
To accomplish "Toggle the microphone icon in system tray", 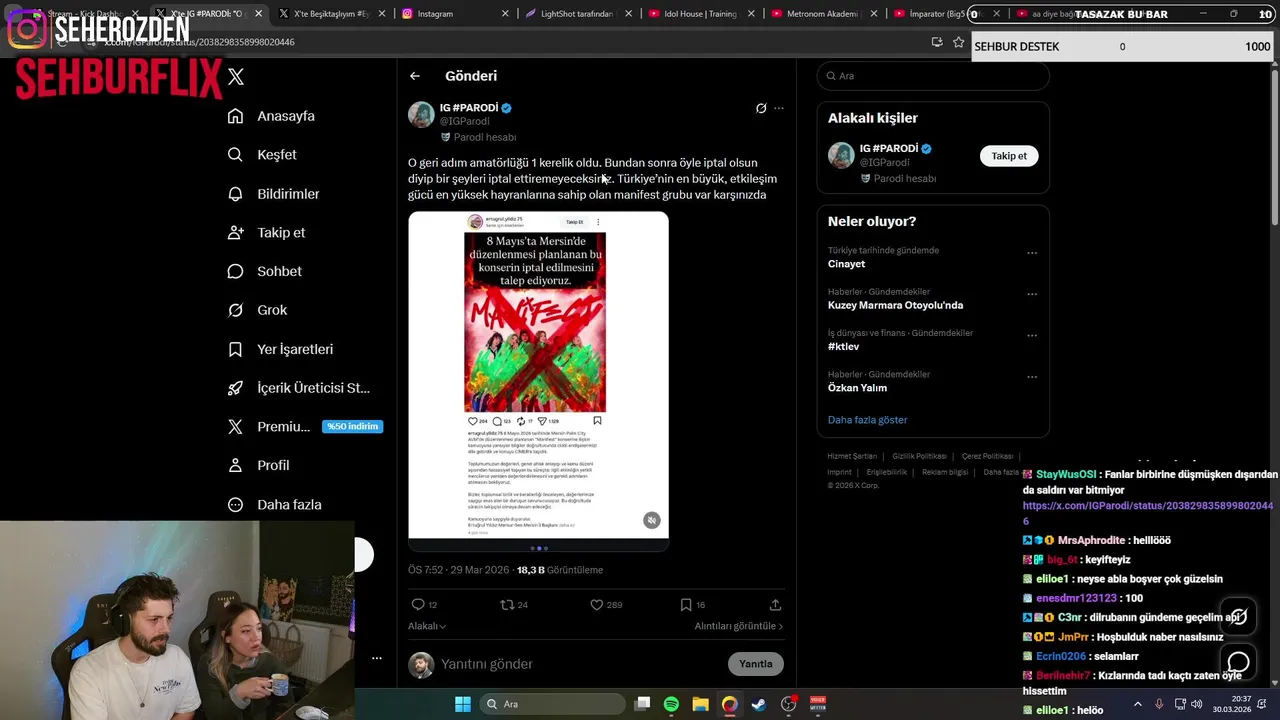I will coord(1159,704).
